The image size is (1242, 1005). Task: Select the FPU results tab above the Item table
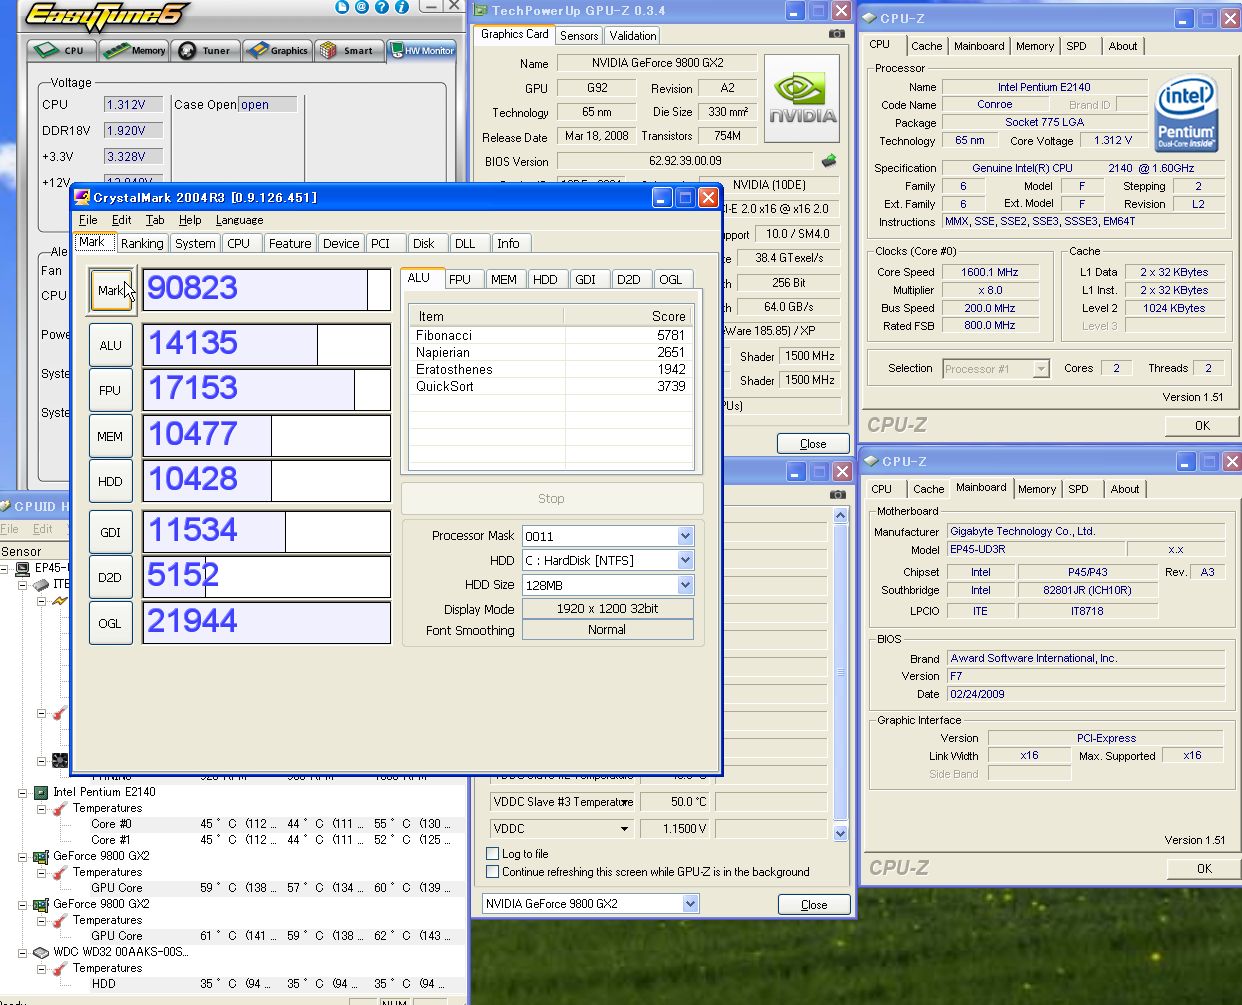(x=460, y=279)
